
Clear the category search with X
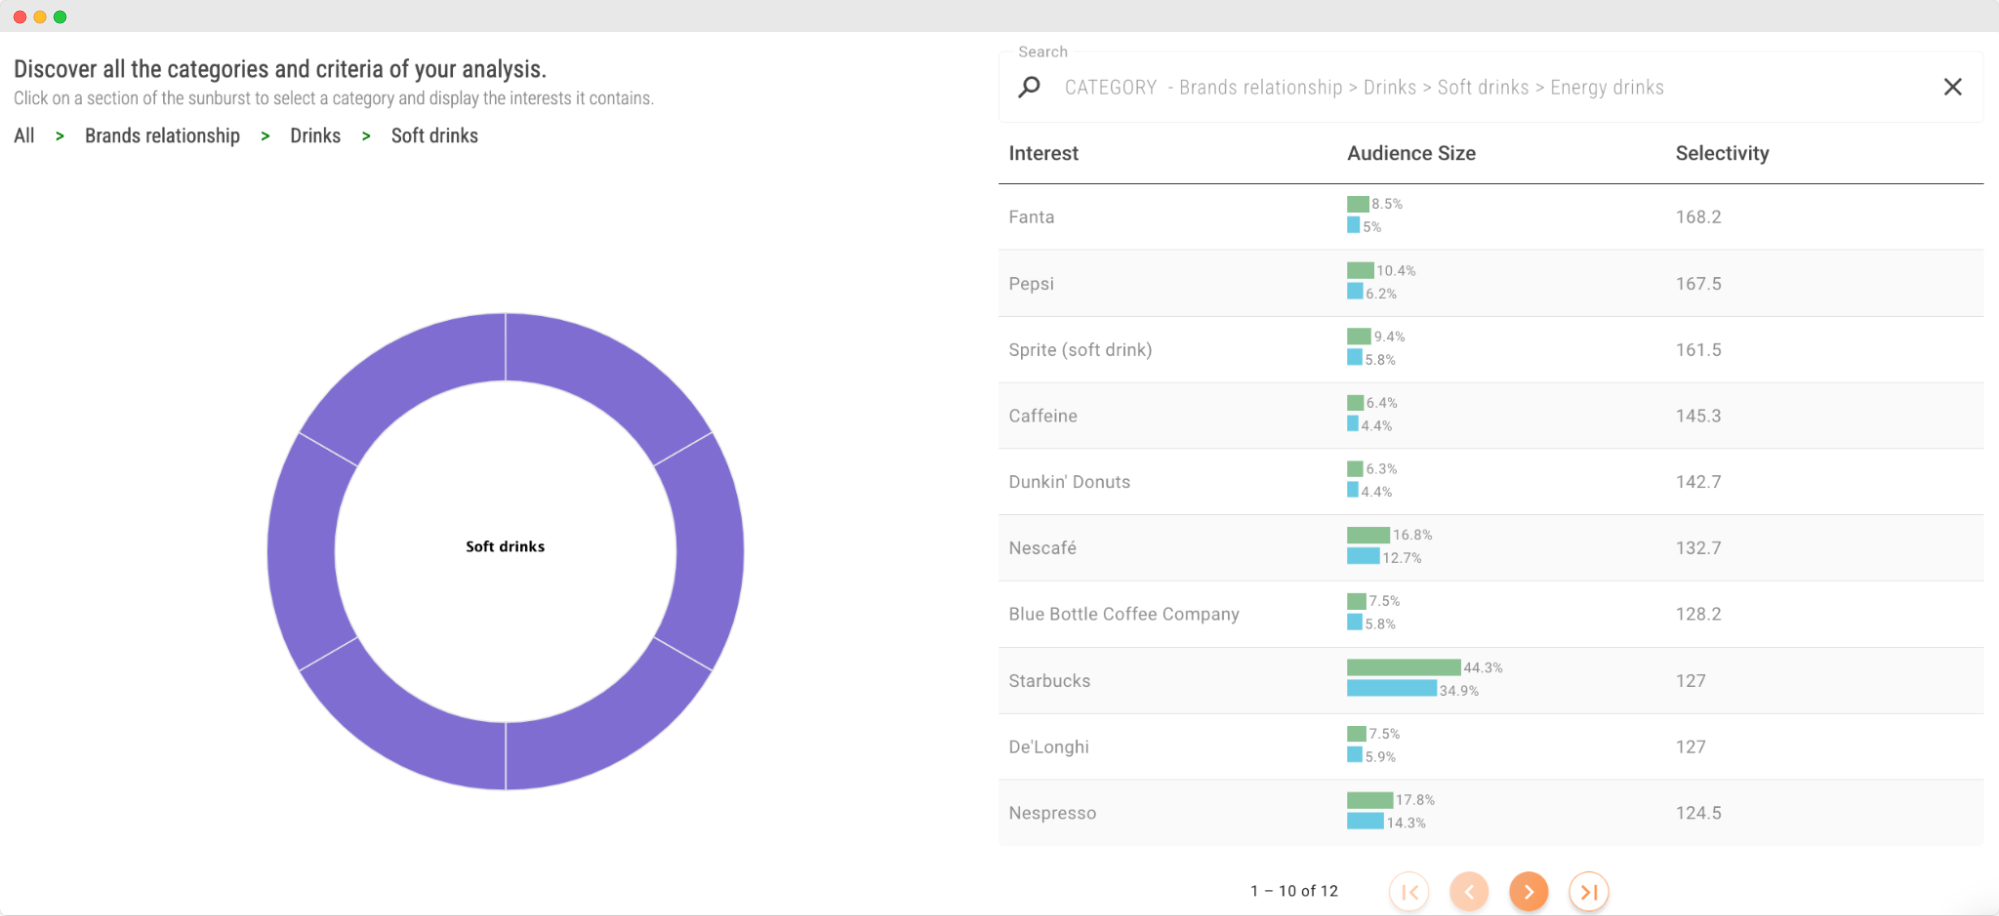pyautogui.click(x=1952, y=87)
